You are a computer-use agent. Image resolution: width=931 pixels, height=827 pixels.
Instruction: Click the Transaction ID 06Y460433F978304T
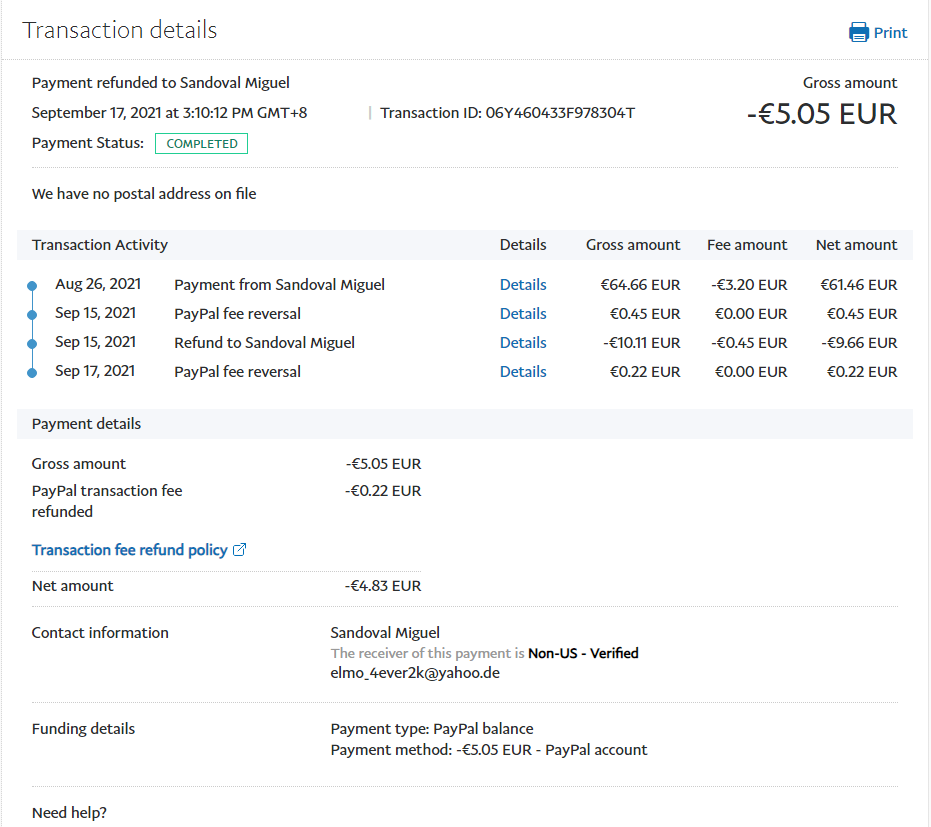click(560, 113)
